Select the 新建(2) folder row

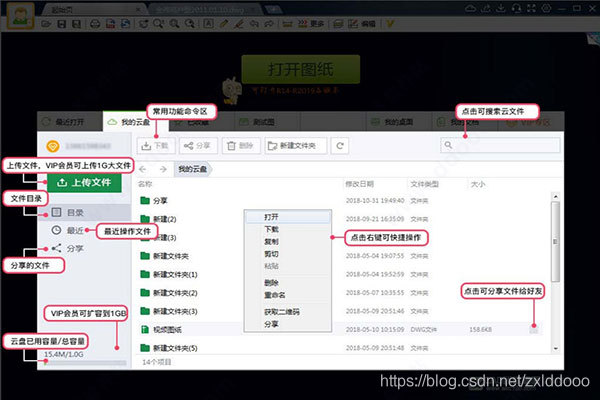[x=341, y=219]
